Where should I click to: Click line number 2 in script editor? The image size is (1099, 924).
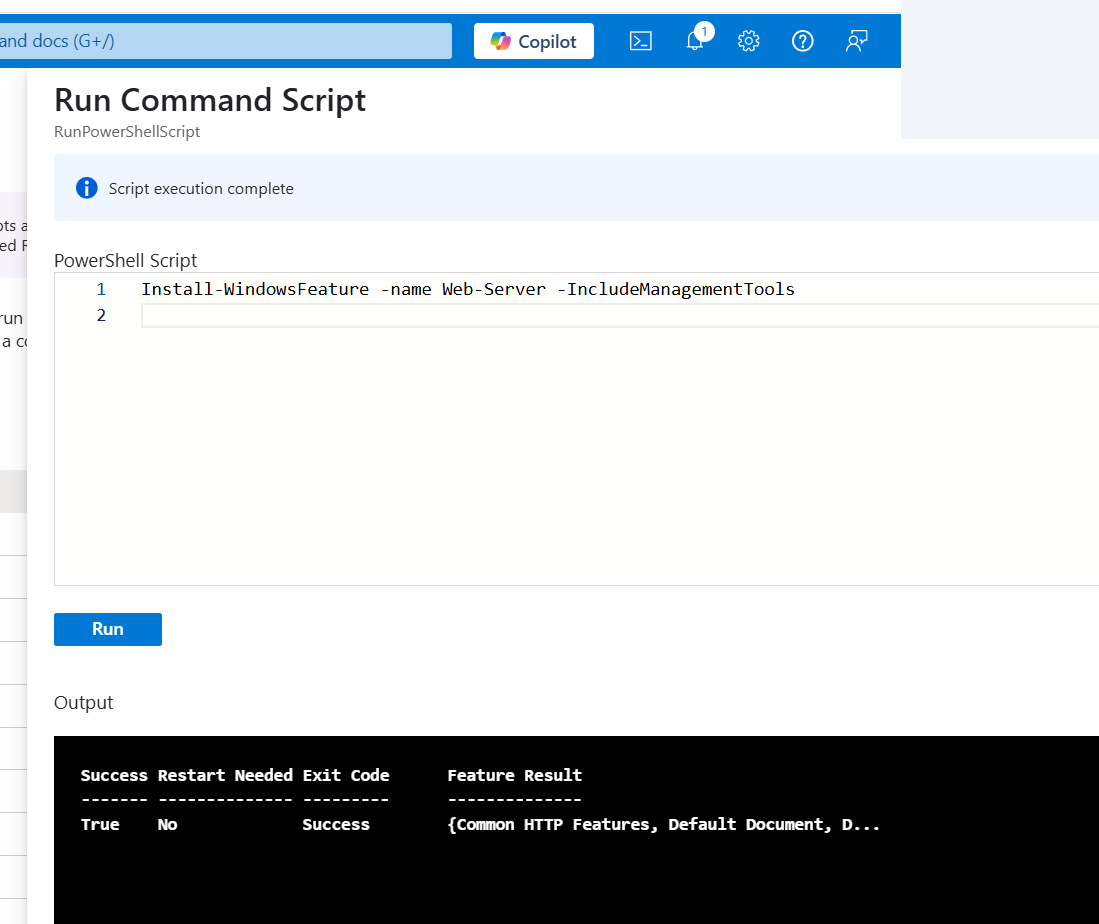coord(101,315)
